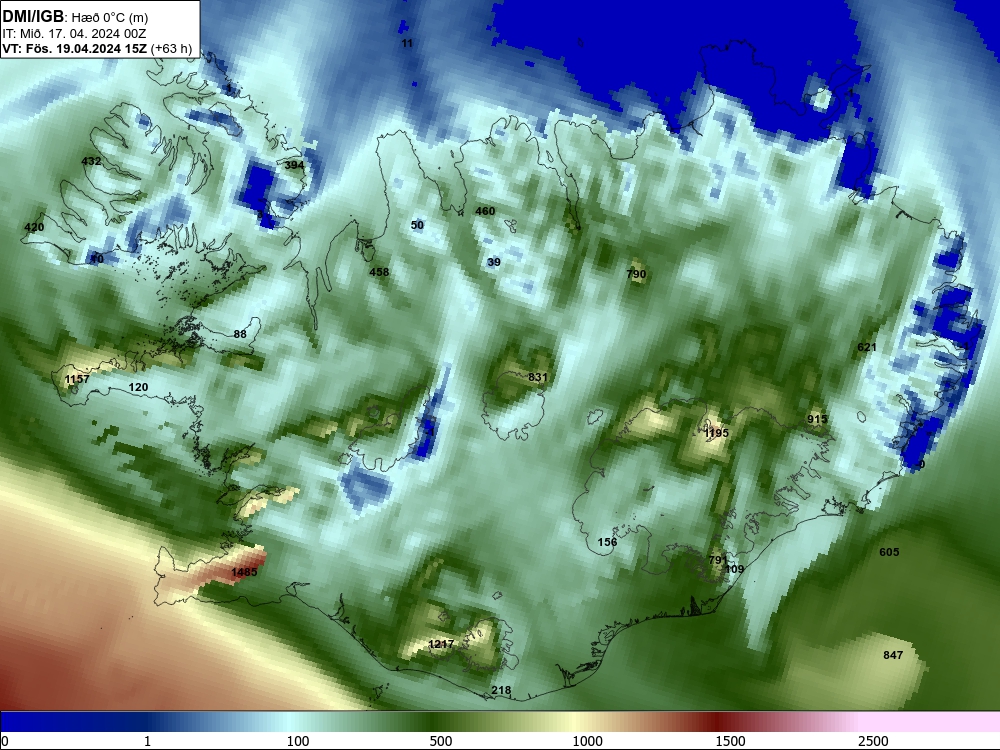Click the colour legend label 100
Viewport: 1000px width, 750px height.
(x=298, y=741)
